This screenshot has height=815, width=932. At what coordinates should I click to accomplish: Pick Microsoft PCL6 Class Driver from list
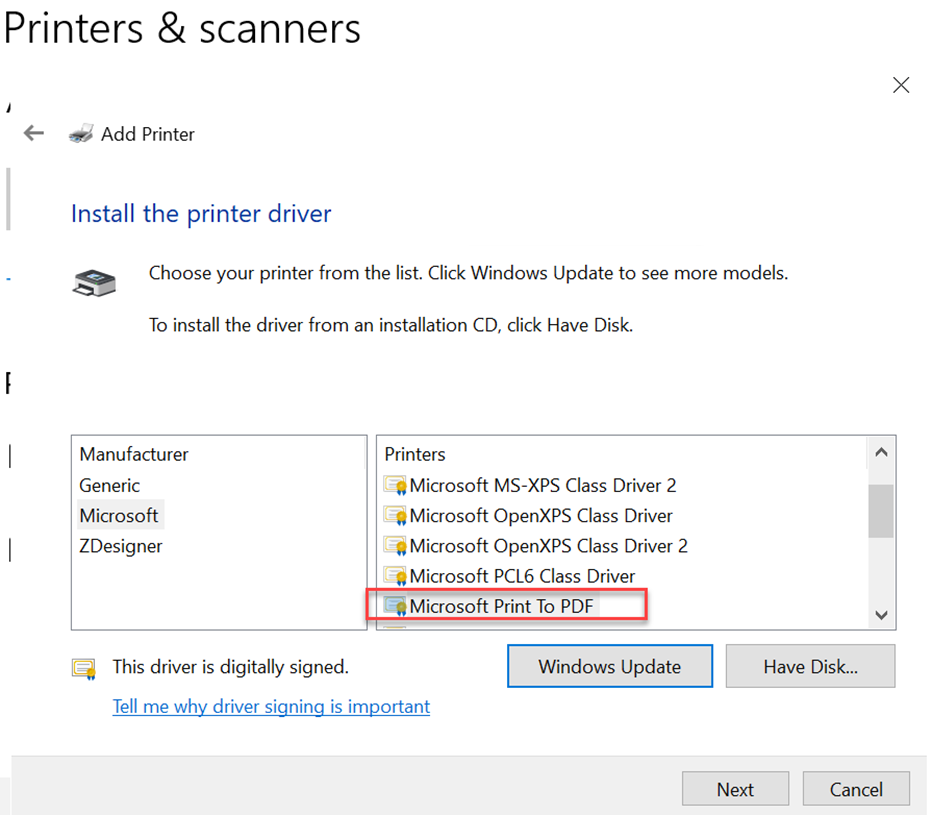522,576
